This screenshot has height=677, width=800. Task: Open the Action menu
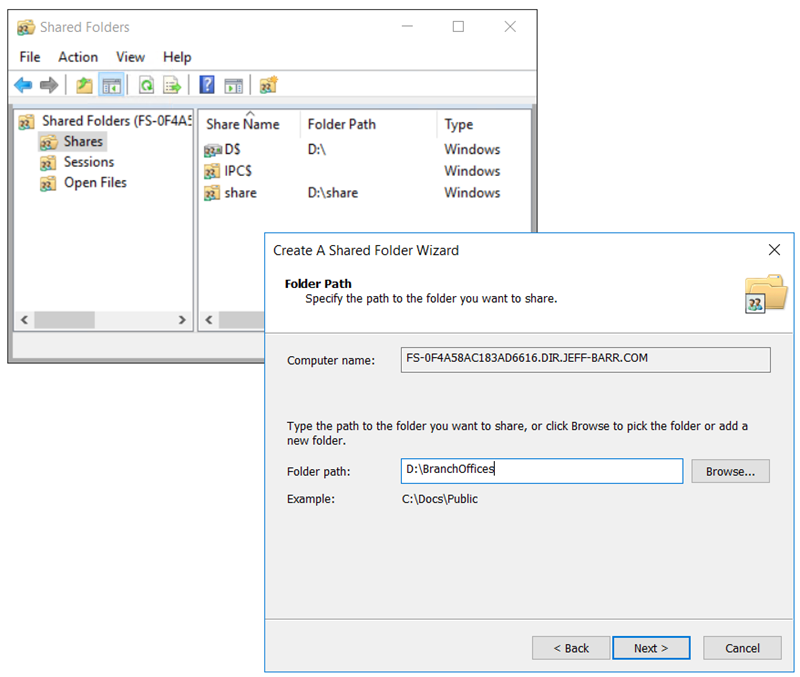[78, 57]
